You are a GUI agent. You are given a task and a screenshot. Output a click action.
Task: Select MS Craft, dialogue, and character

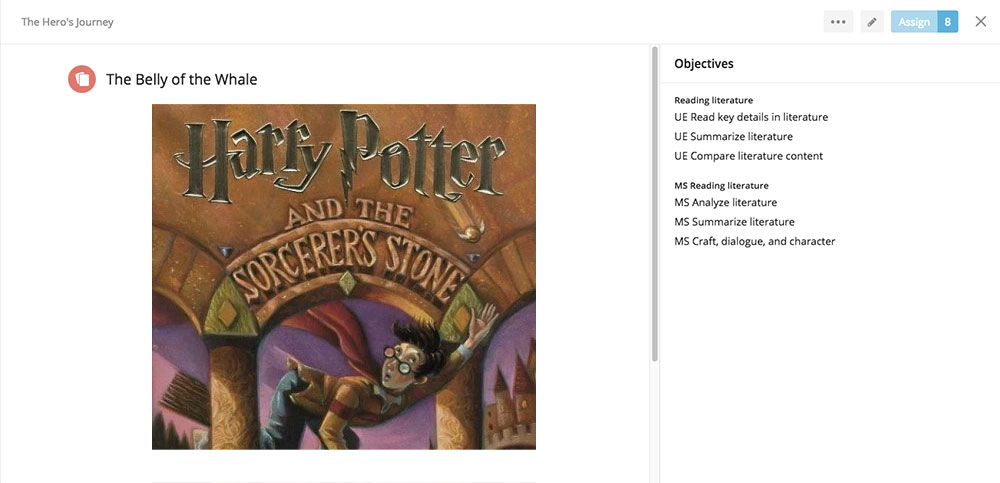(754, 241)
